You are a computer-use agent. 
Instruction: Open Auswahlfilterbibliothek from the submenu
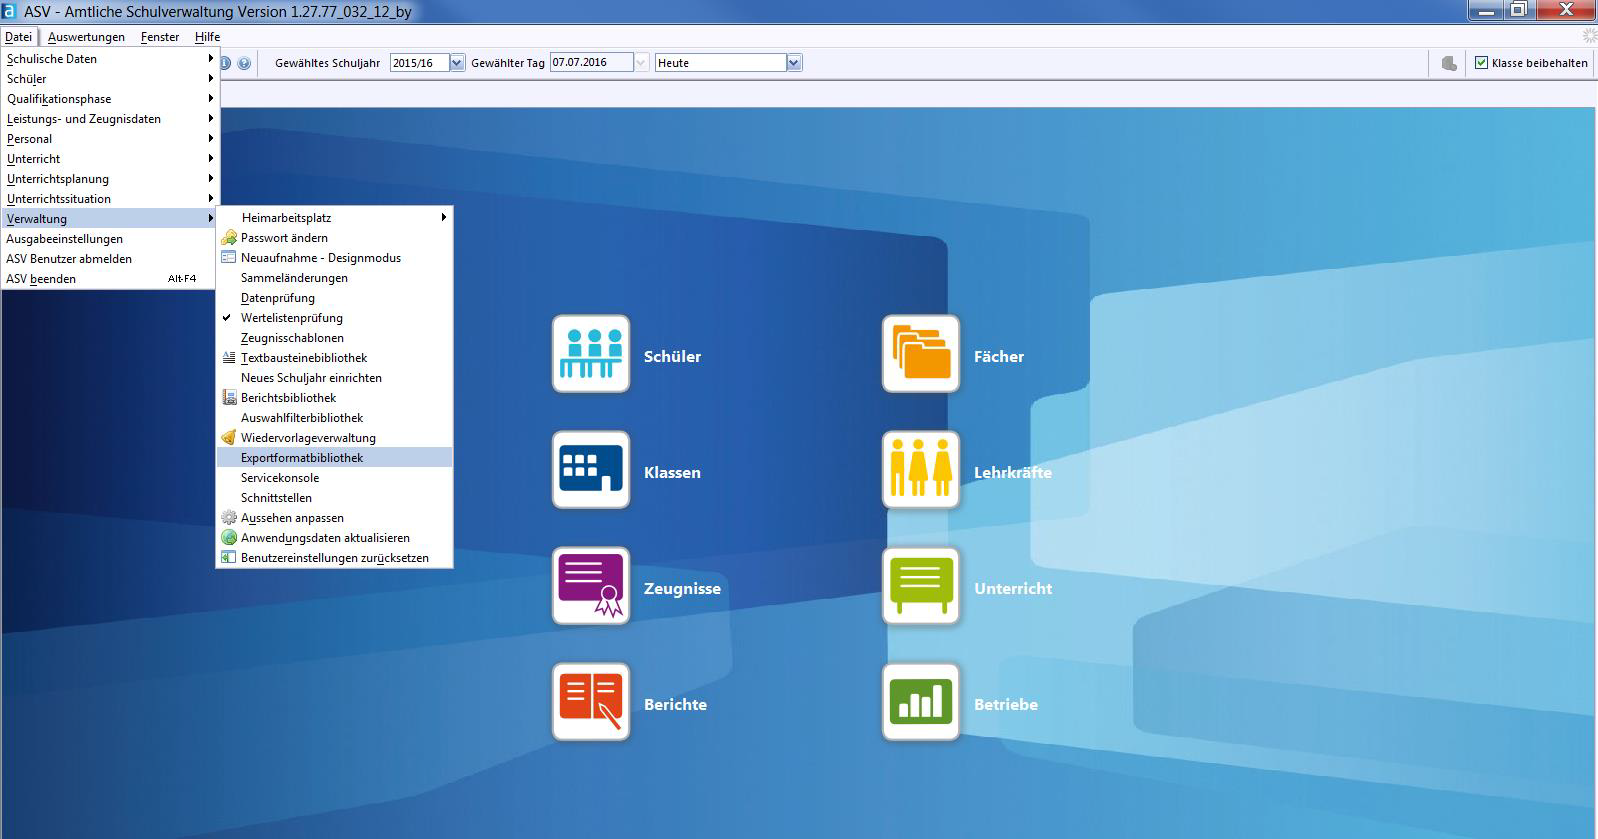coord(334,418)
